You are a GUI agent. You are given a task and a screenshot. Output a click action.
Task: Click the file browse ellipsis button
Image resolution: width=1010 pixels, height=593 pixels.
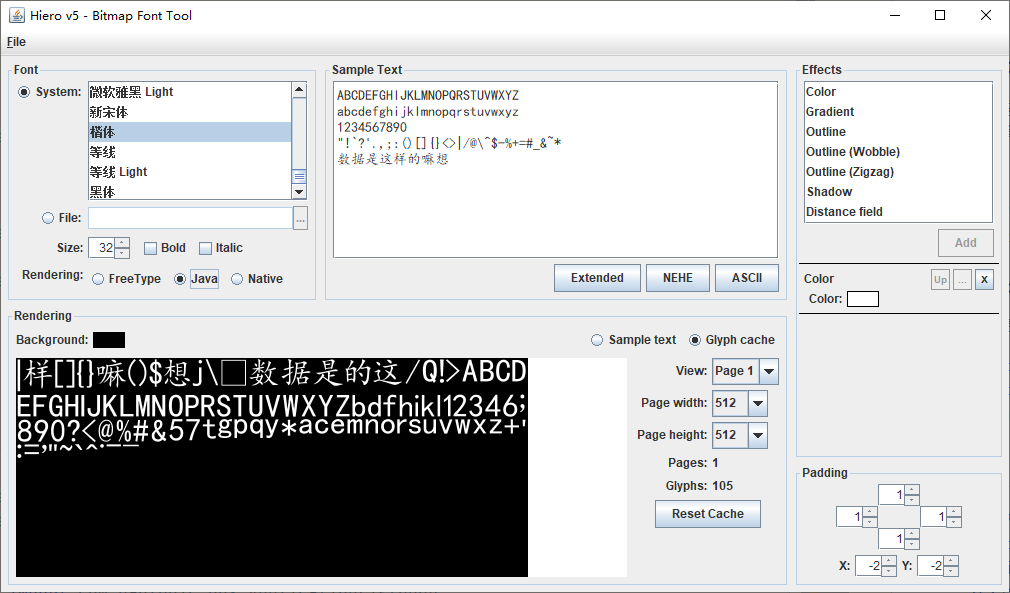tap(300, 218)
